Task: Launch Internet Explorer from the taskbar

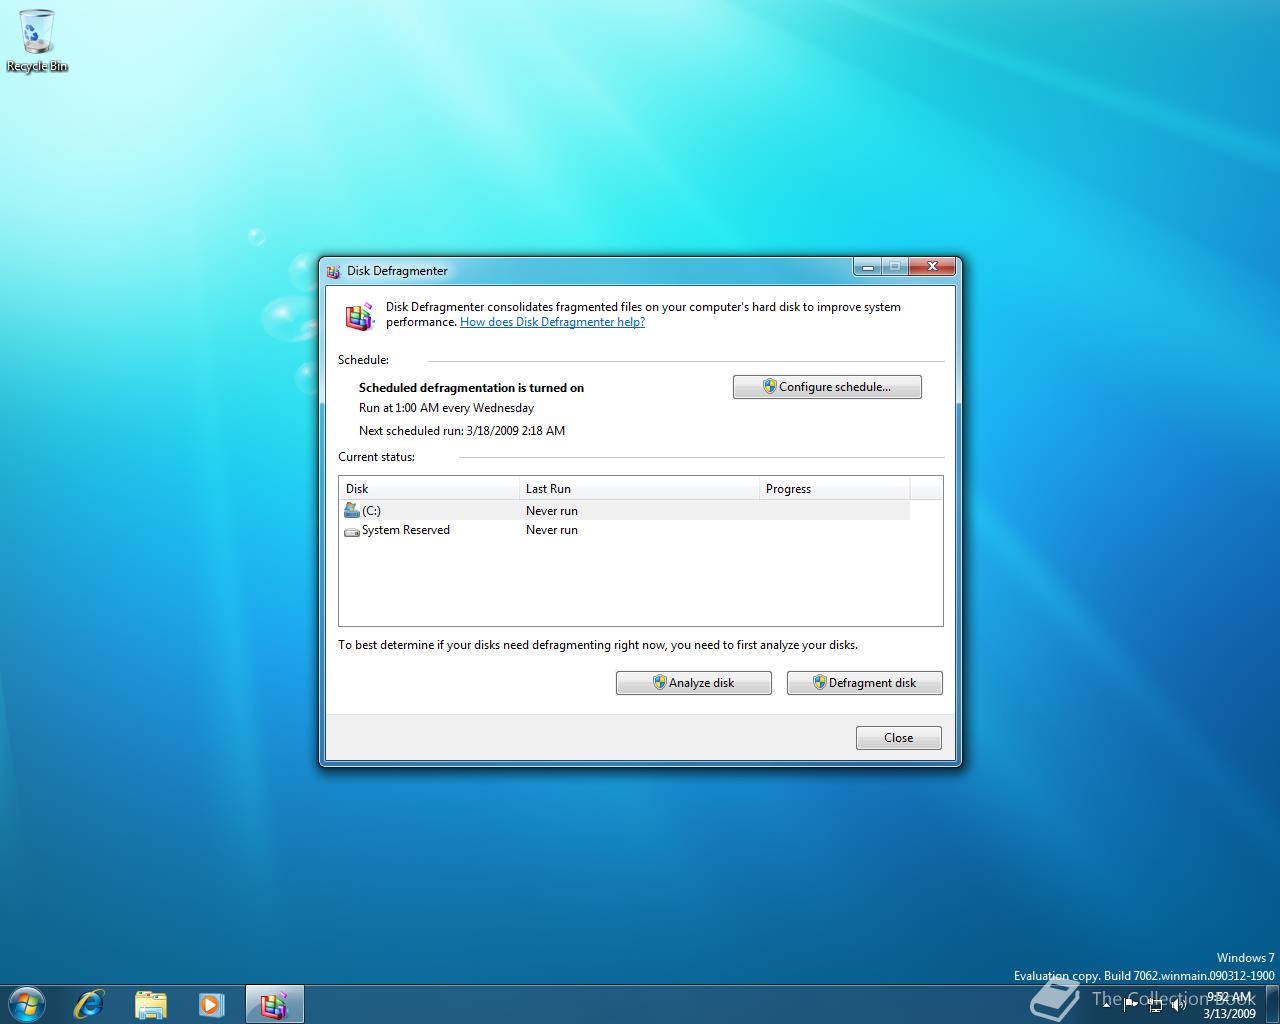Action: [89, 1004]
